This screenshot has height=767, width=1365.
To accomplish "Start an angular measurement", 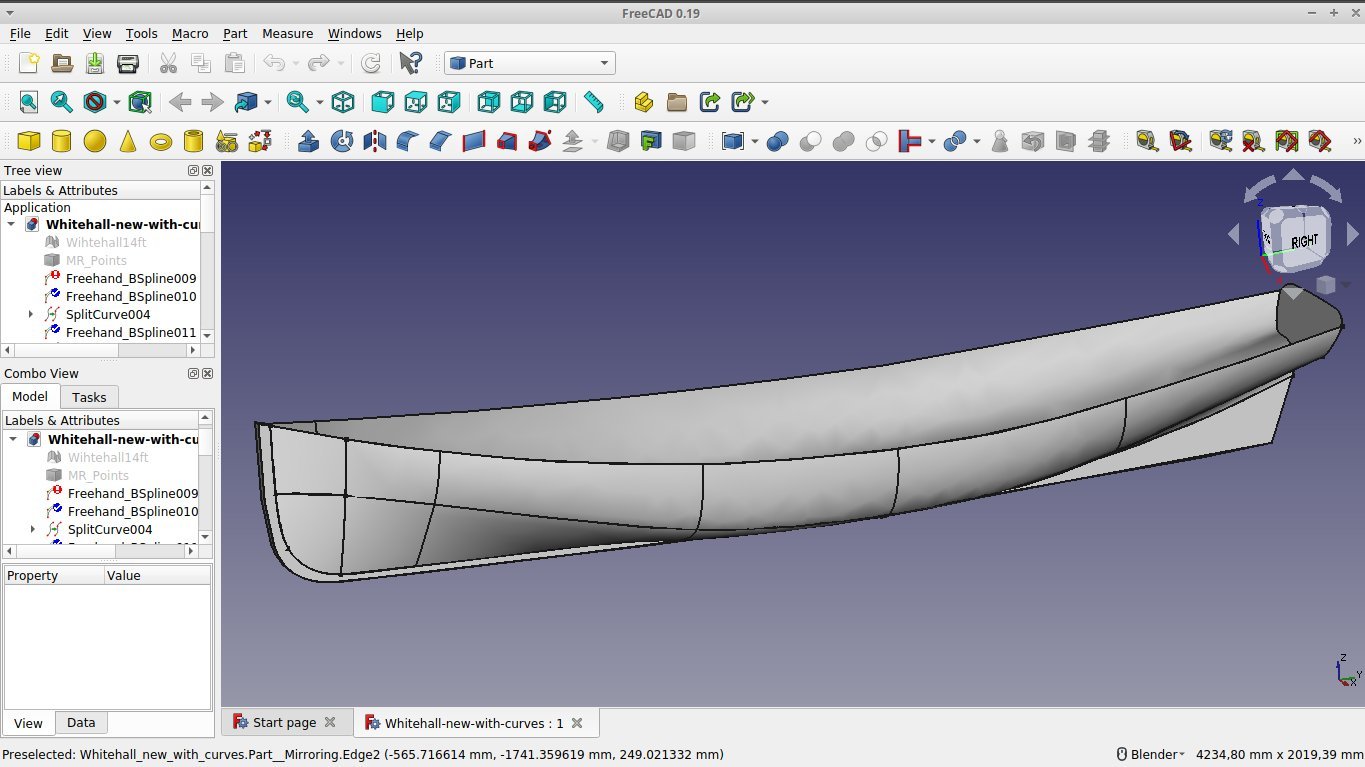I will [x=1181, y=141].
